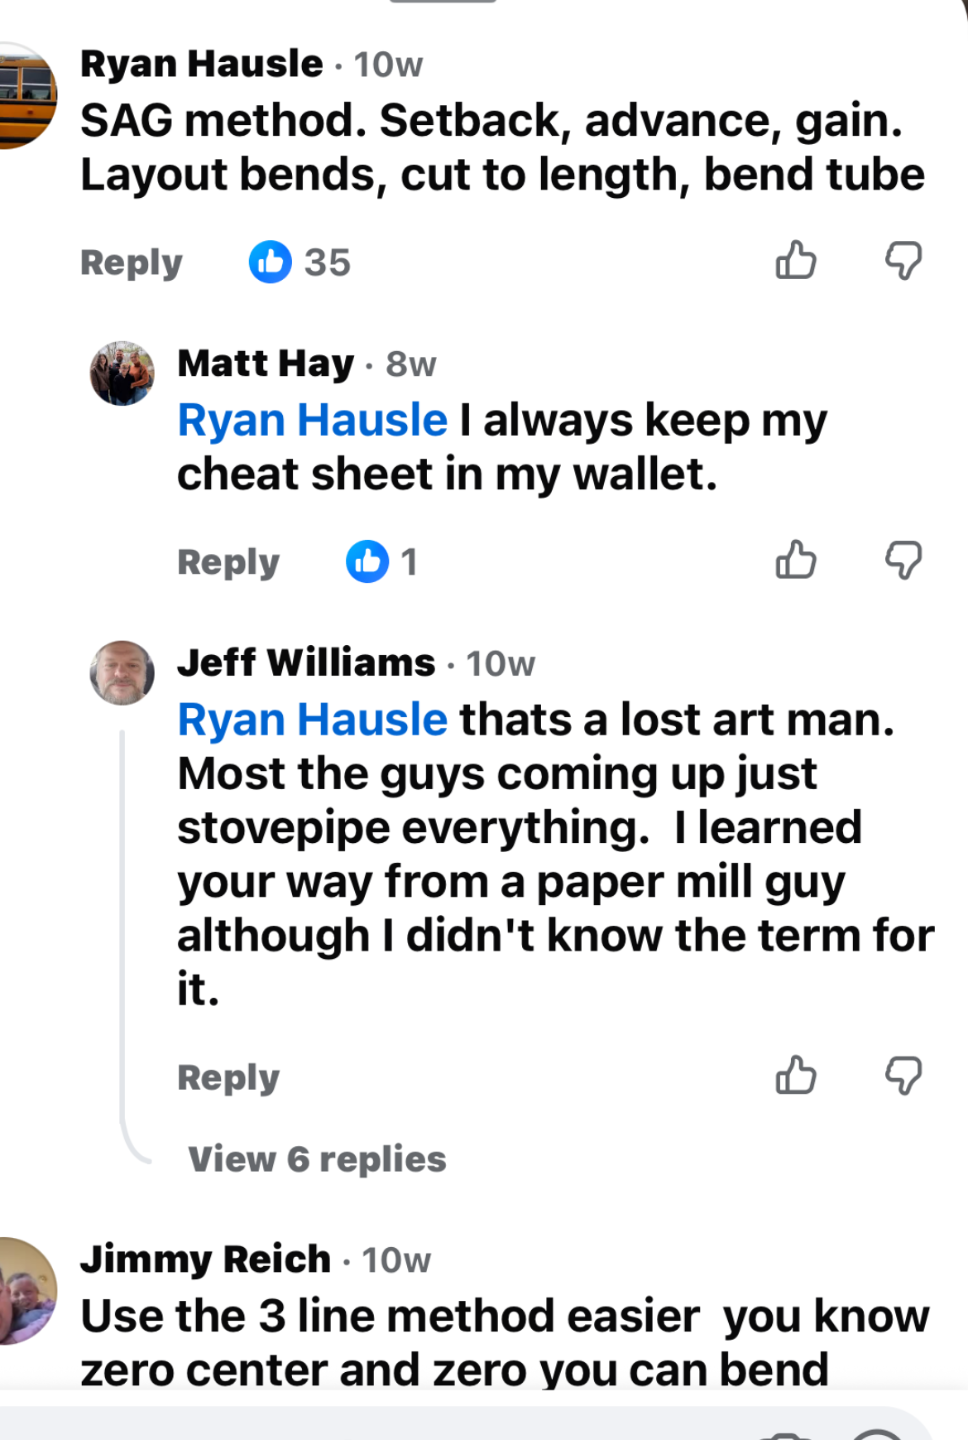968x1440 pixels.
Task: Open Ryan Hausle mention in Jeff Williams' reply
Action: coord(312,720)
